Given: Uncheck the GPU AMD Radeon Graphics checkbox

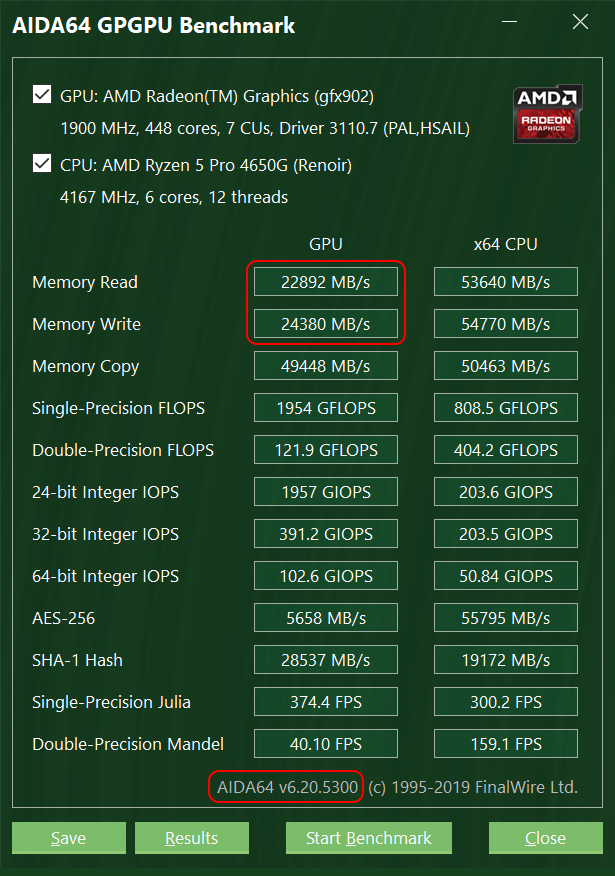Looking at the screenshot, I should point(42,95).
